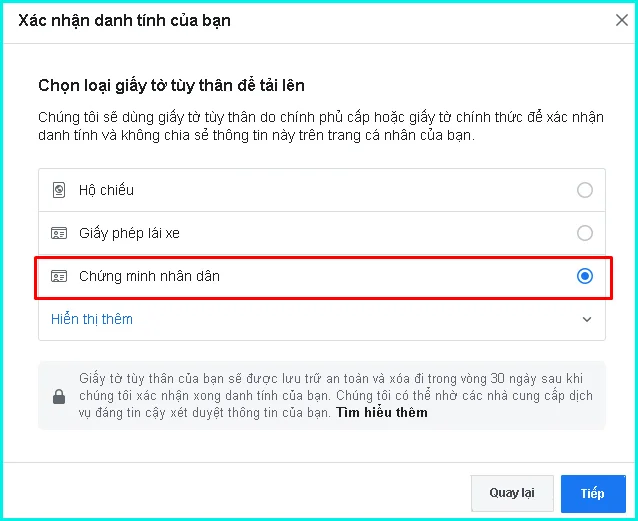Click the Quay lại button
638x521 pixels.
click(512, 493)
